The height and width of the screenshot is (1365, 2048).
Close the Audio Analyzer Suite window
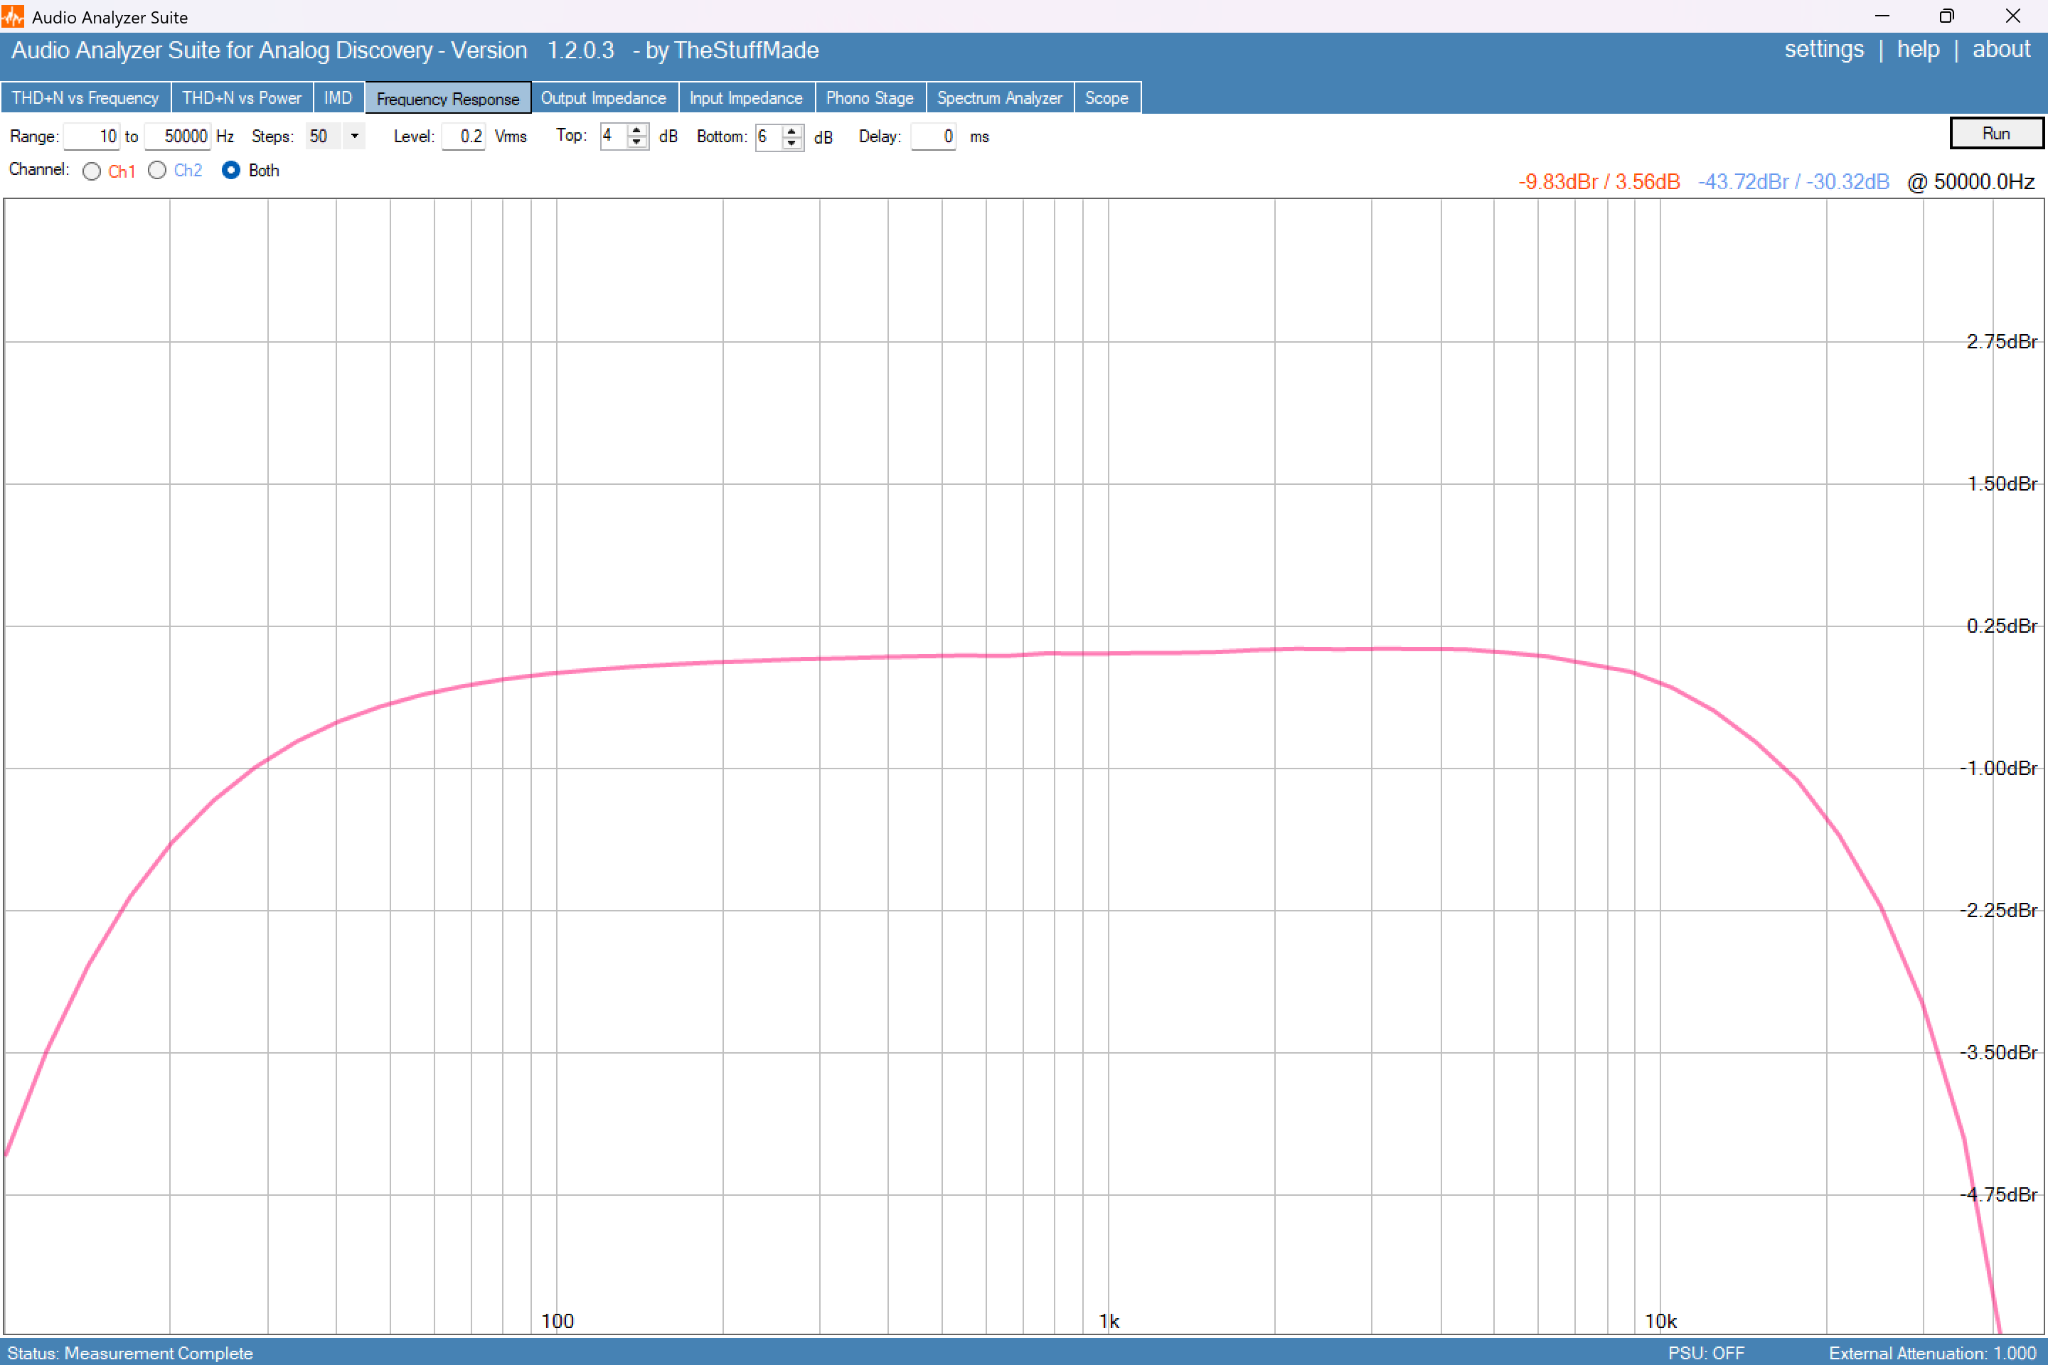coord(2013,16)
